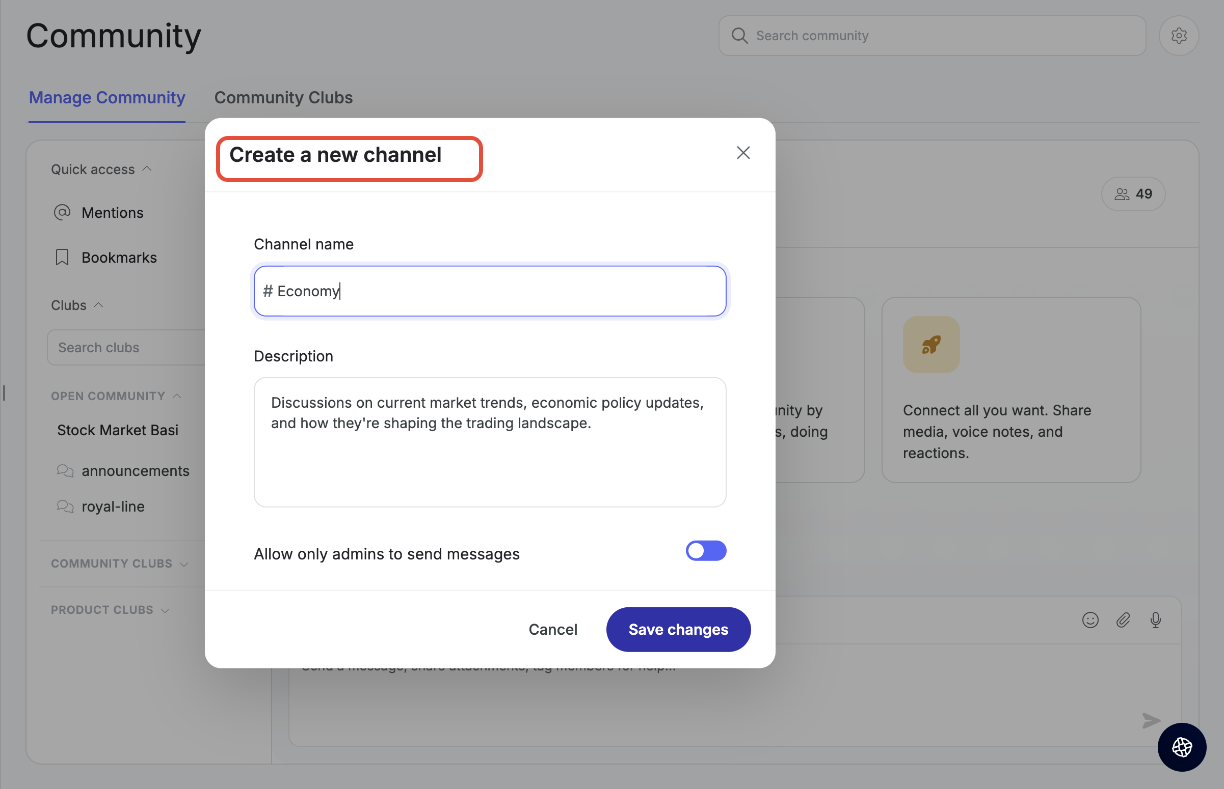Switch to the Community Clubs tab

[x=283, y=98]
